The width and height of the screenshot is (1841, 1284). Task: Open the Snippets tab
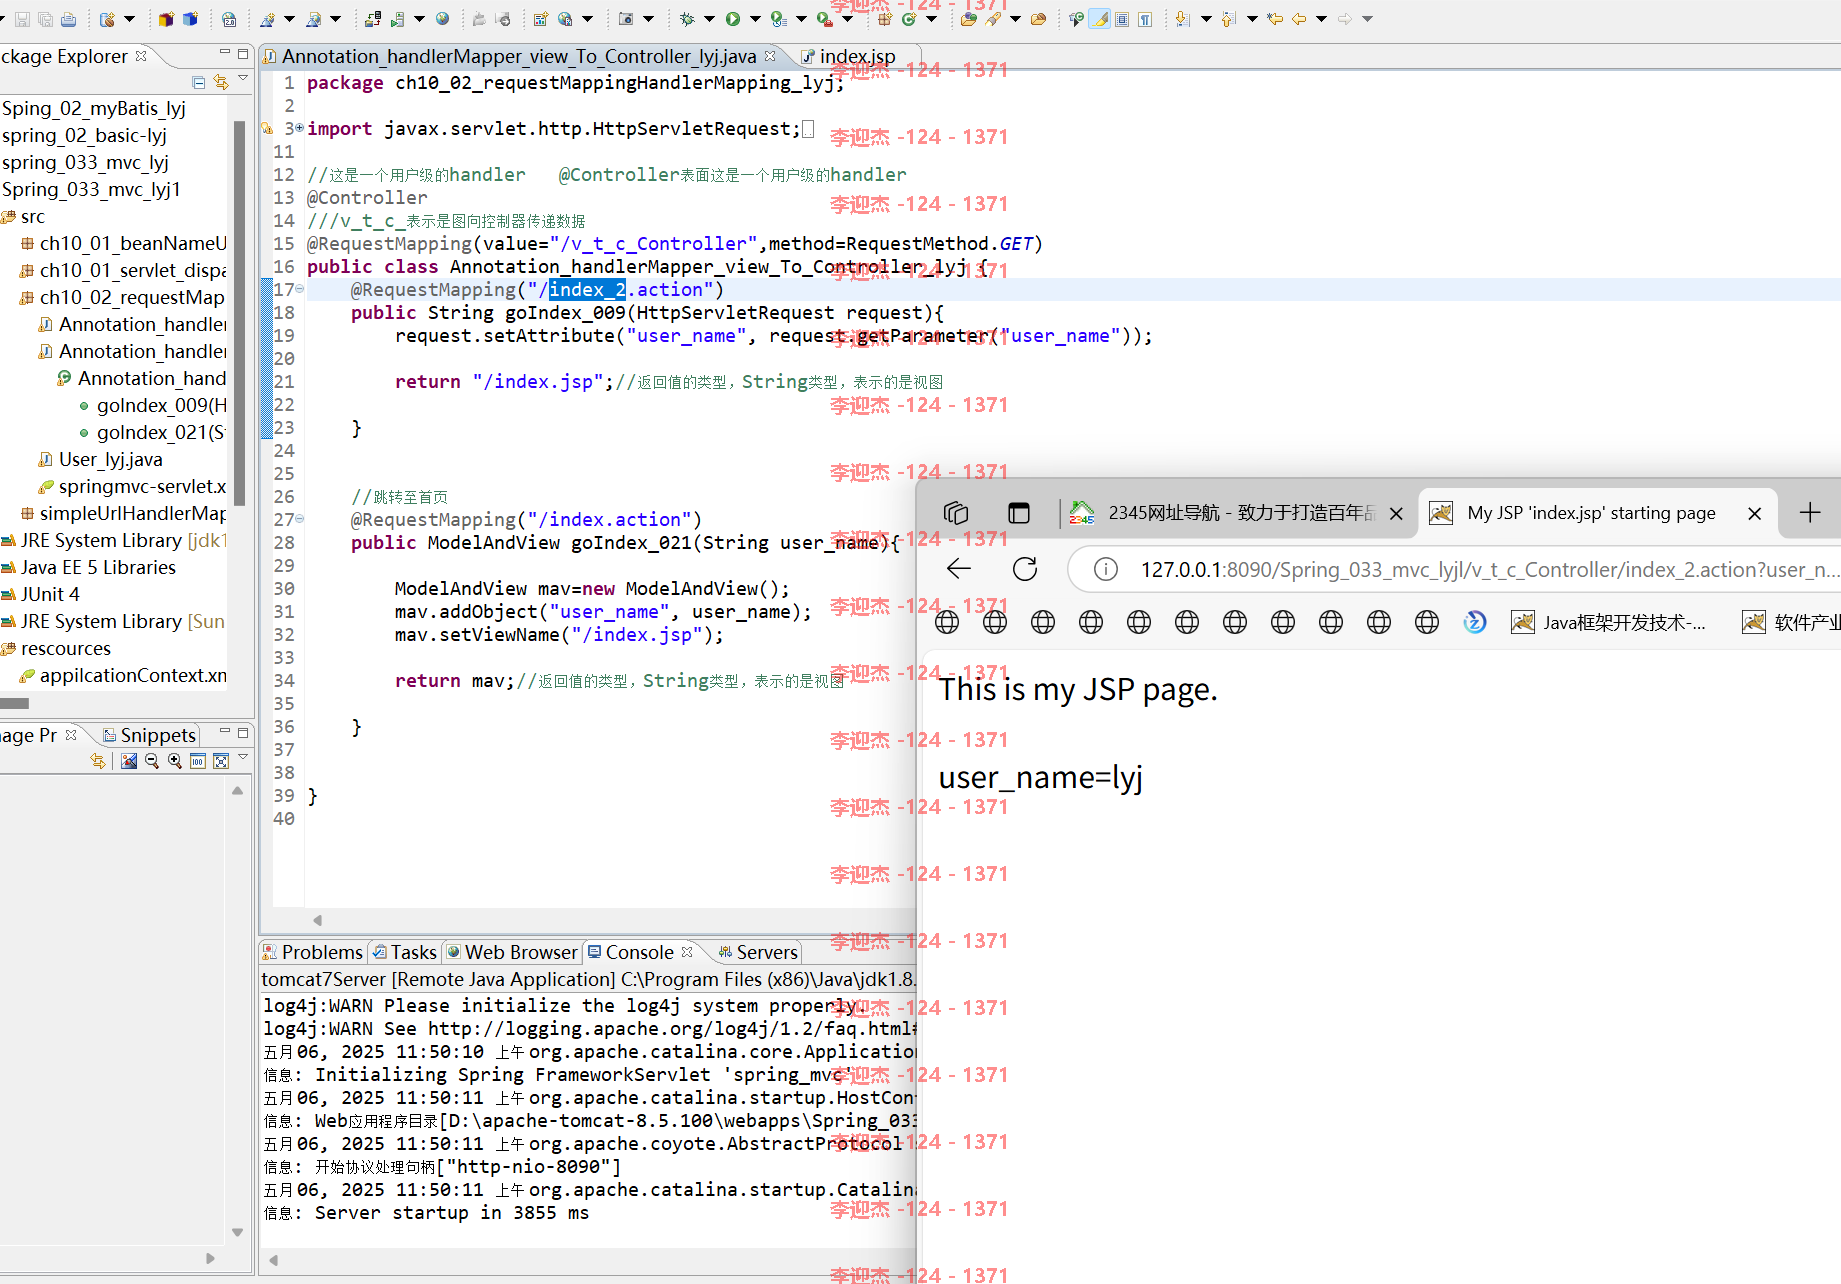pos(150,735)
